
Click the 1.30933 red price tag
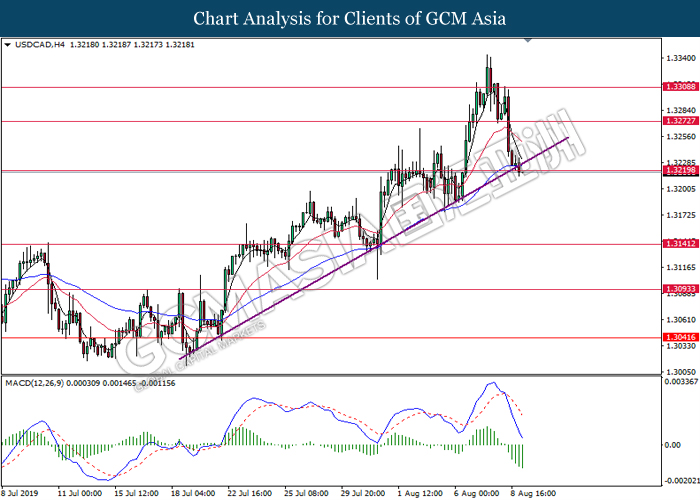pos(680,289)
